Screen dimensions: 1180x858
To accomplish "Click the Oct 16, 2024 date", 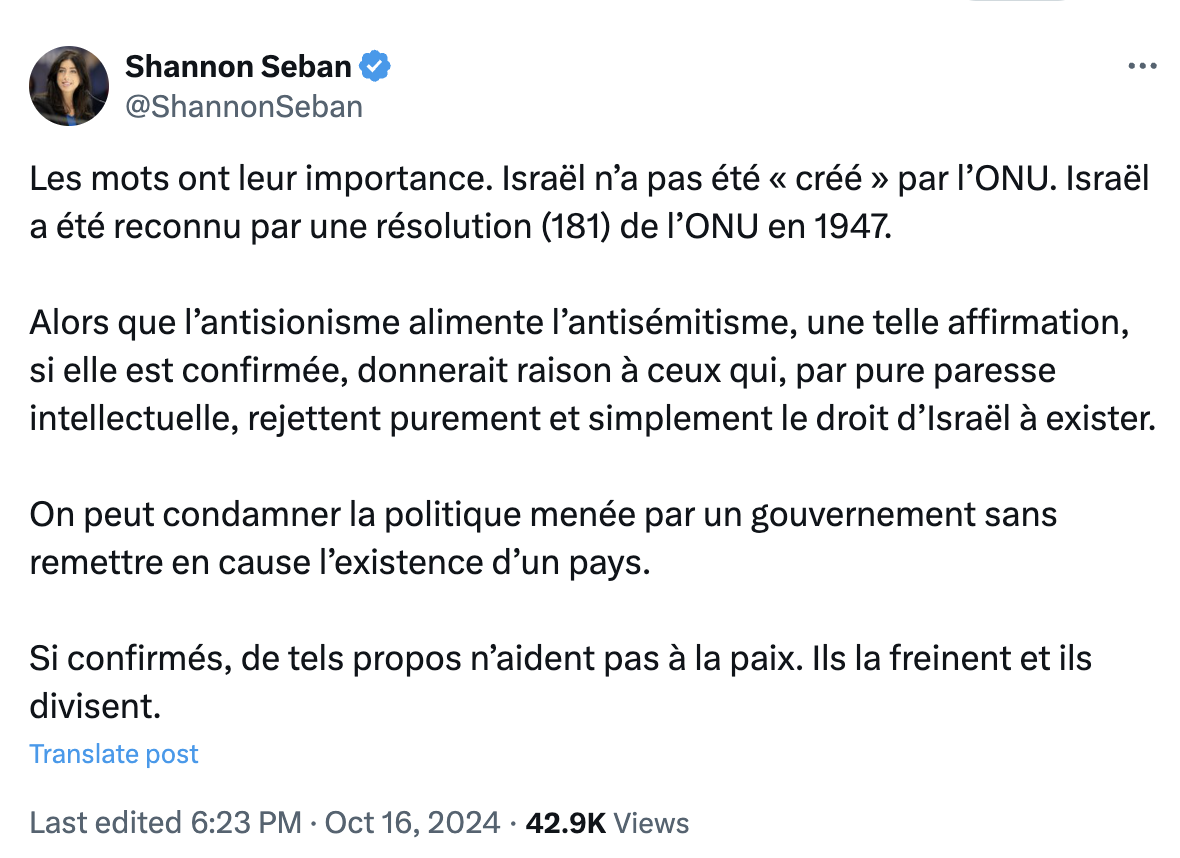I will click(x=412, y=823).
